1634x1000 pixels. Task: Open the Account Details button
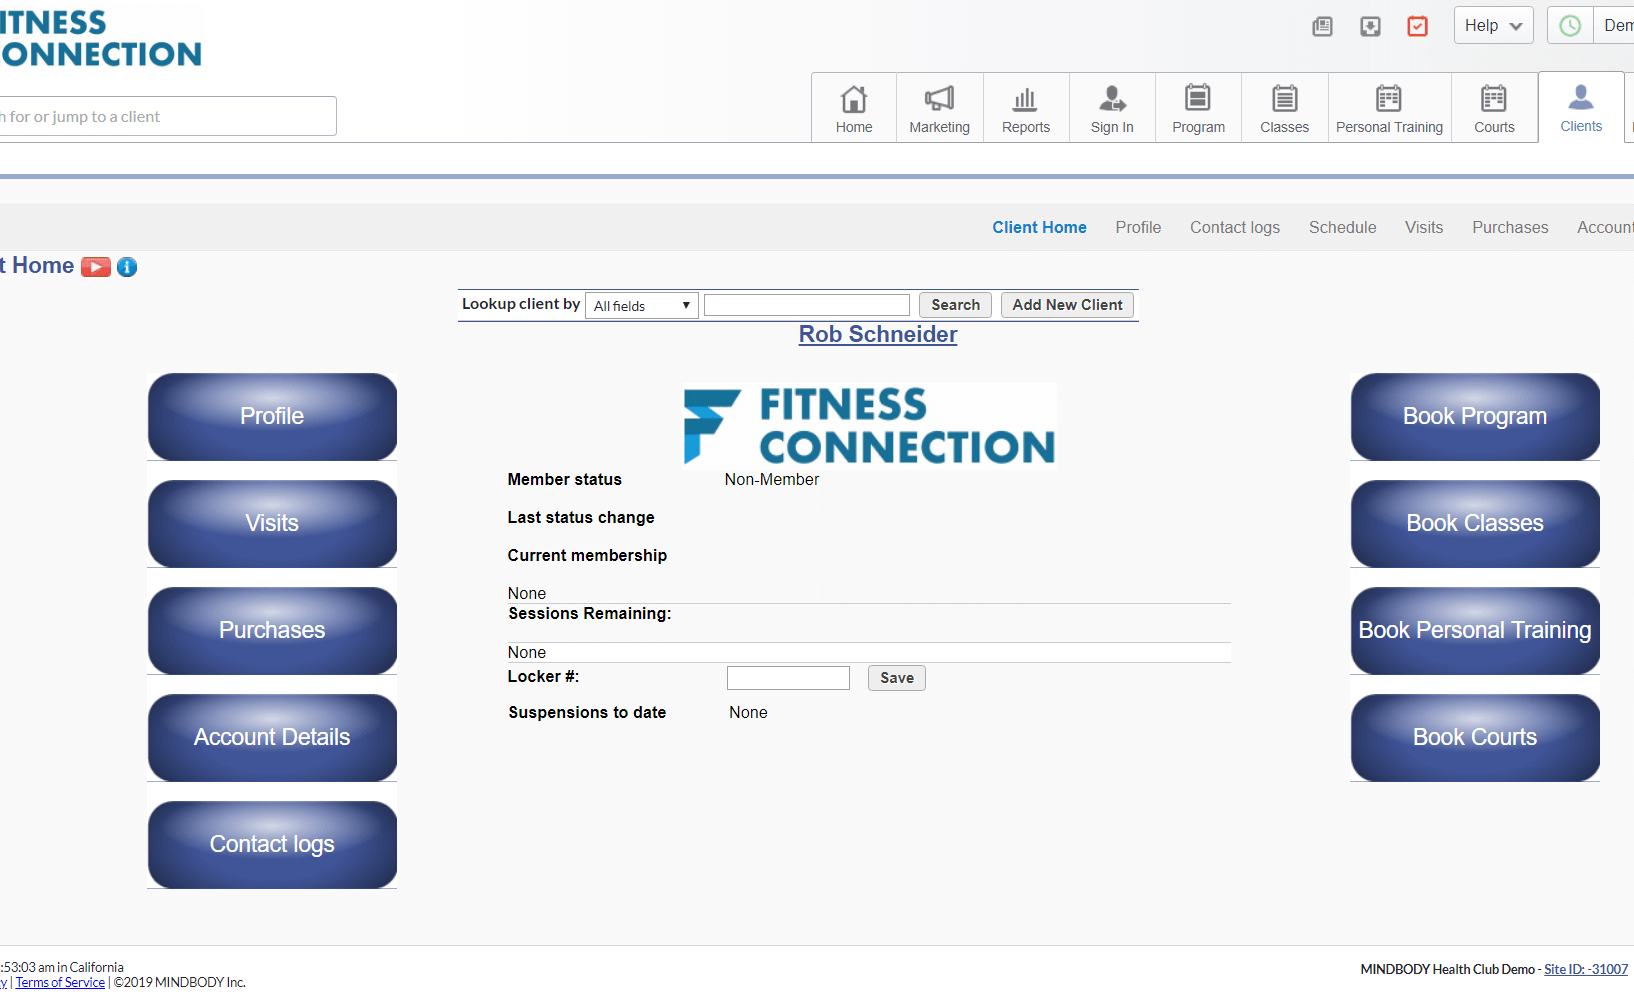(272, 738)
